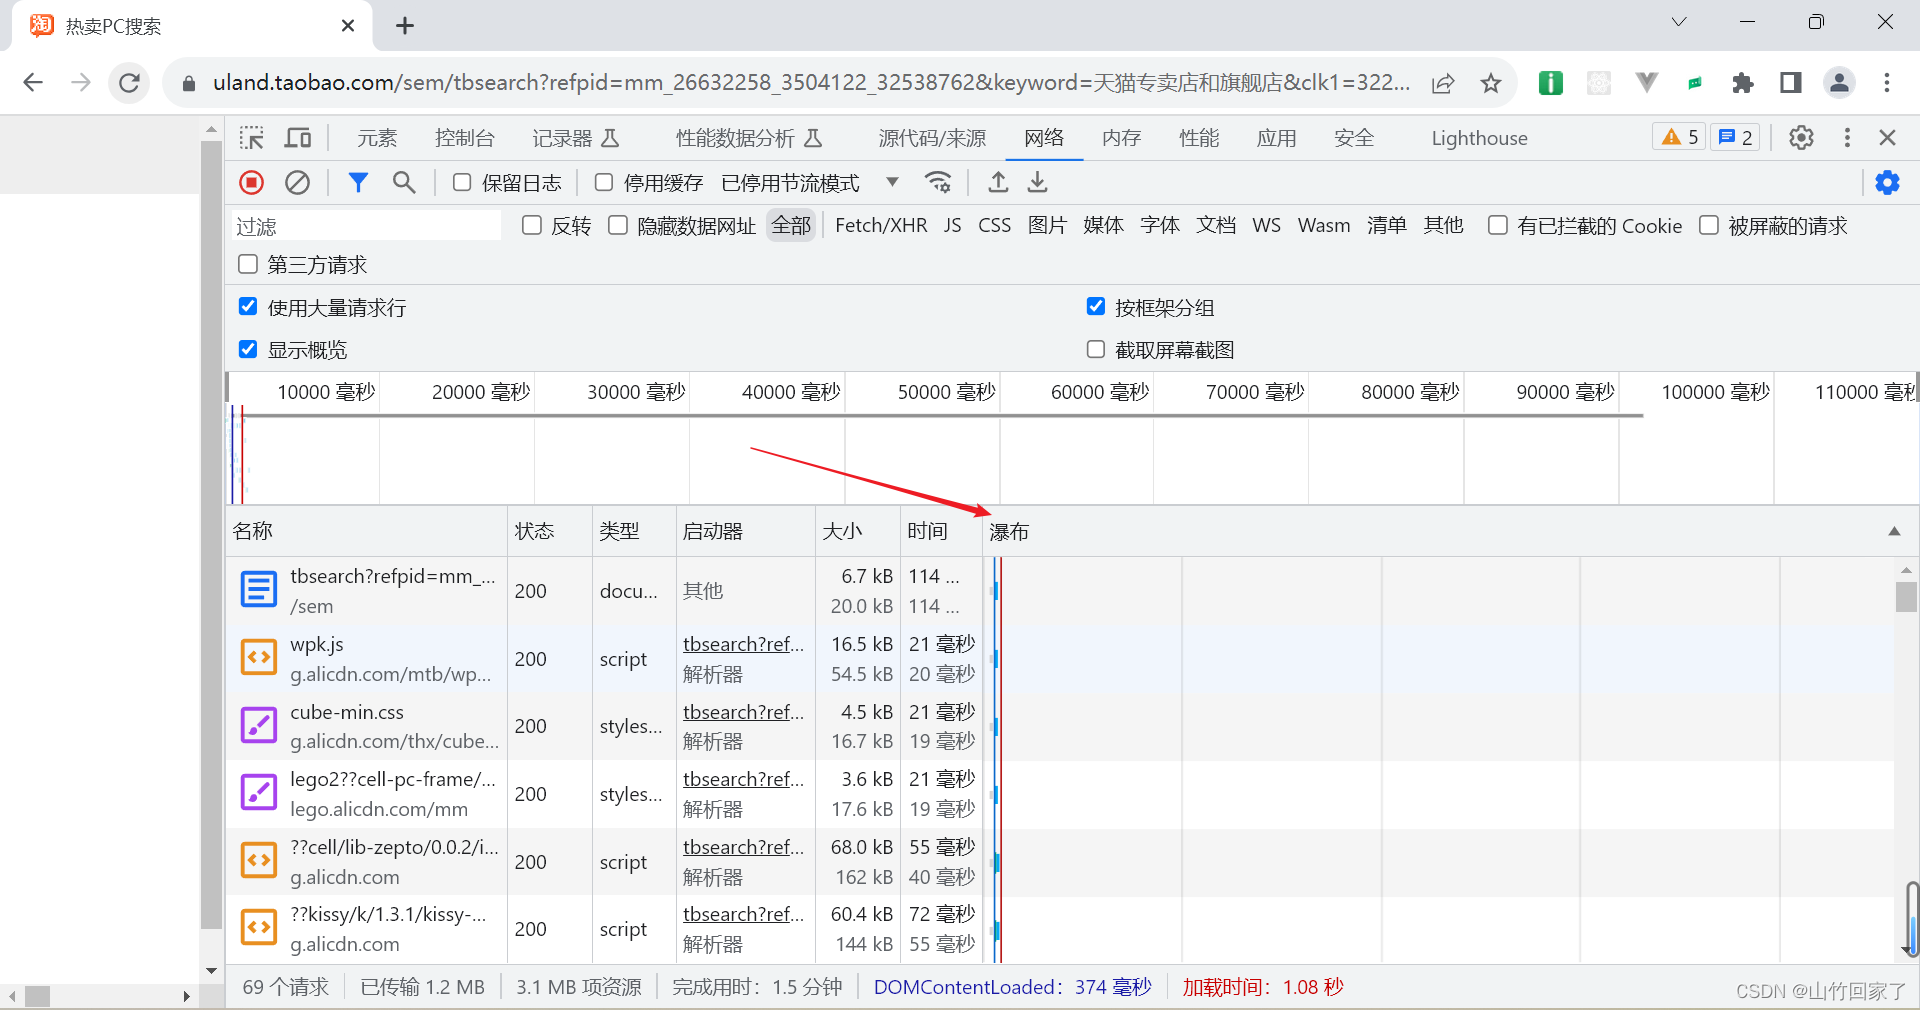Show the 2 messages badge
The width and height of the screenshot is (1920, 1010).
(x=1734, y=138)
